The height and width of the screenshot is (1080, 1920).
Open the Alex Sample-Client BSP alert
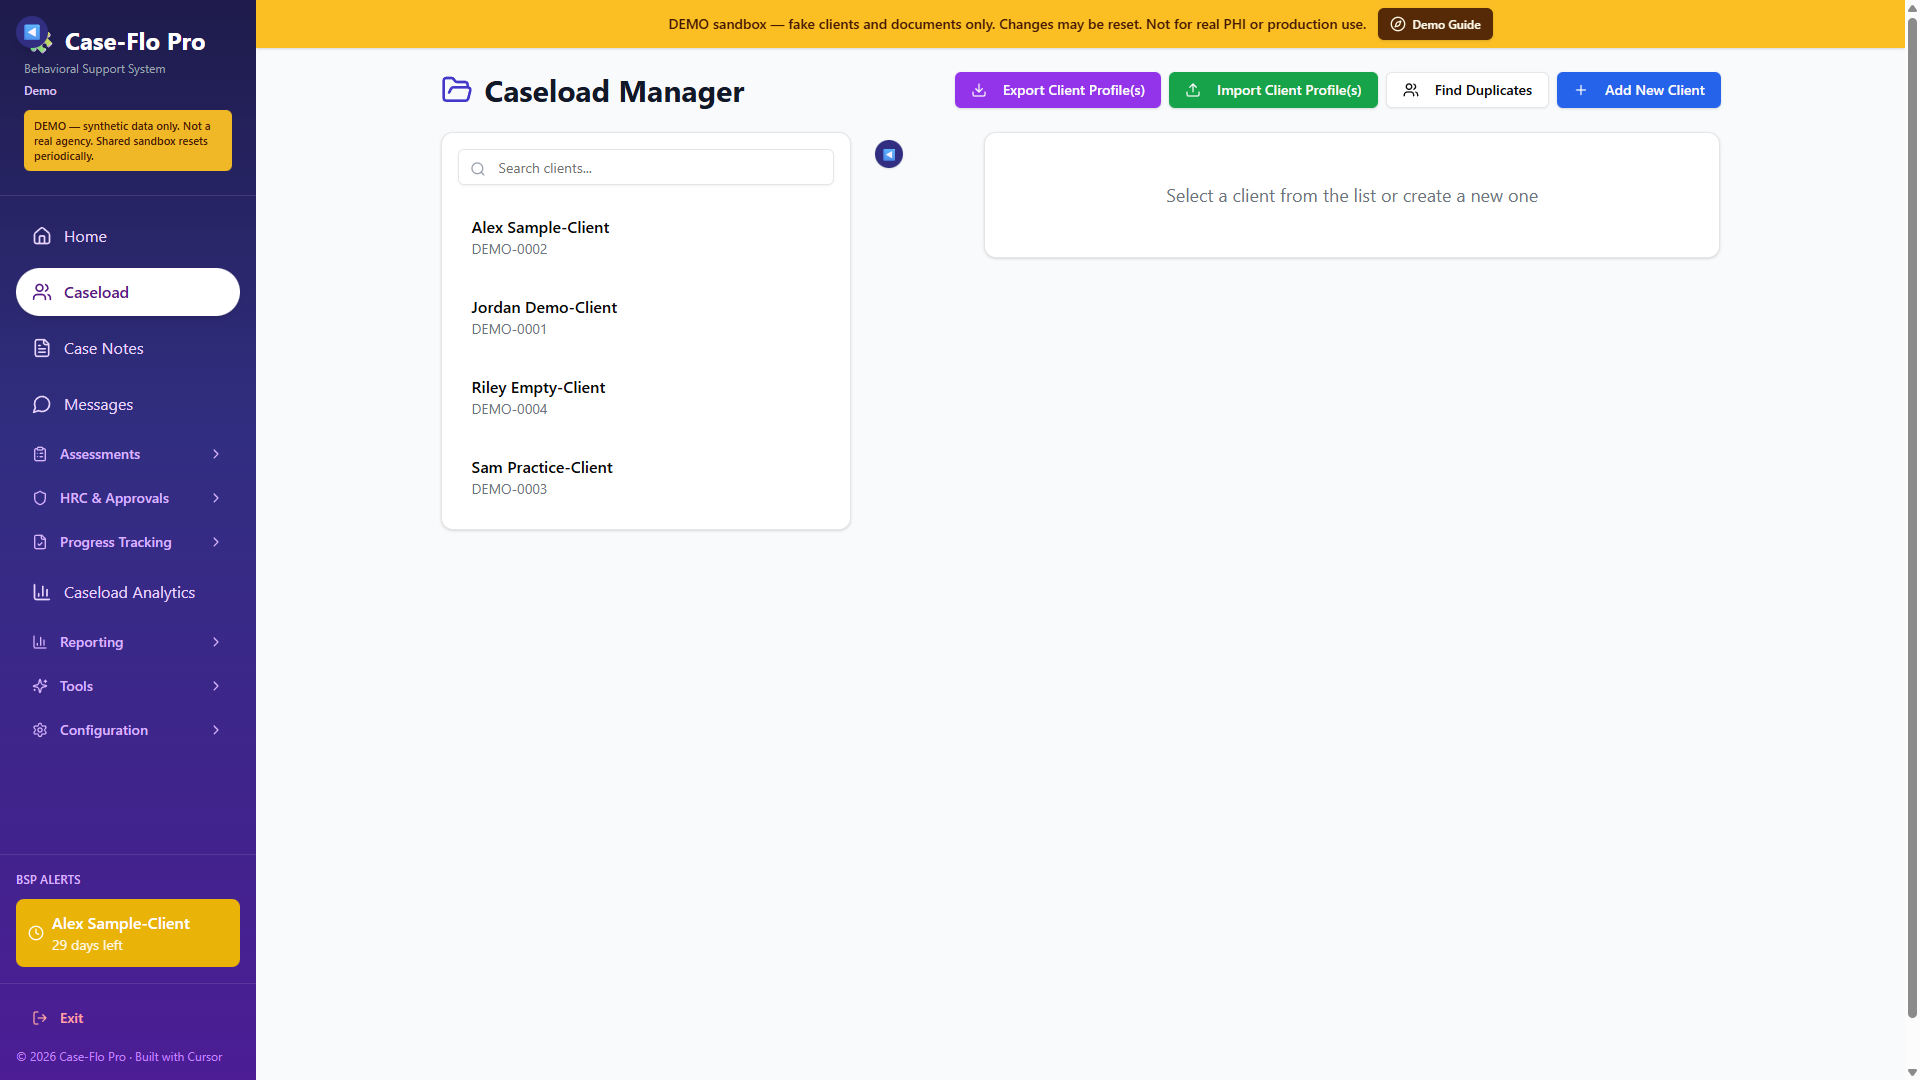[x=128, y=933]
